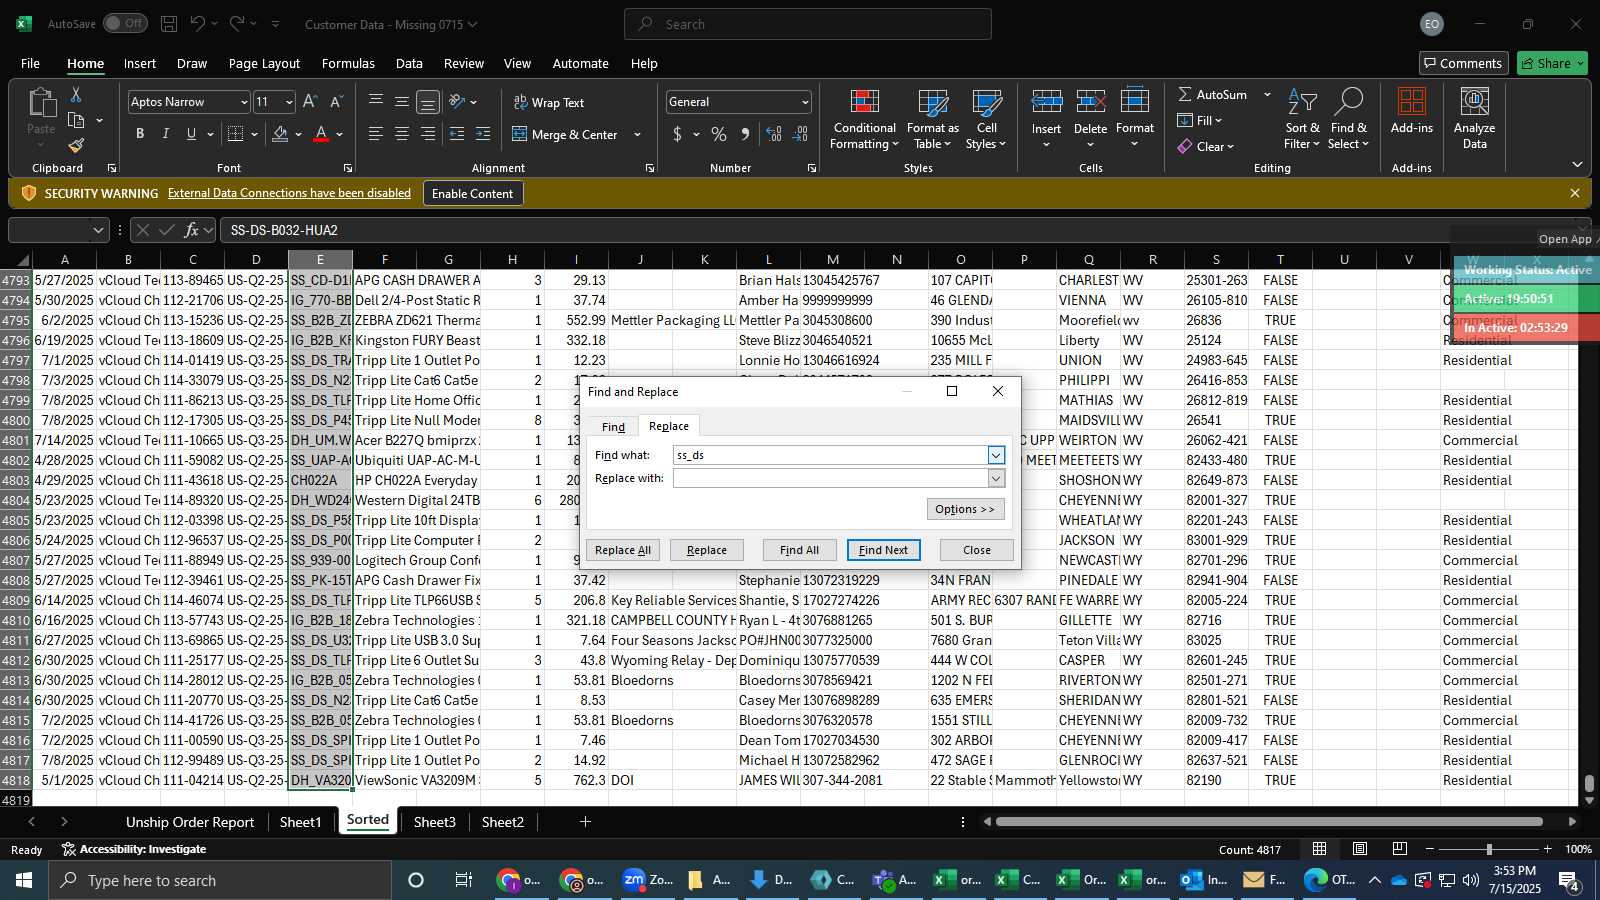Screen dimensions: 1600x900
Task: Expand the Merge & Center dropdown arrow
Action: pos(637,134)
